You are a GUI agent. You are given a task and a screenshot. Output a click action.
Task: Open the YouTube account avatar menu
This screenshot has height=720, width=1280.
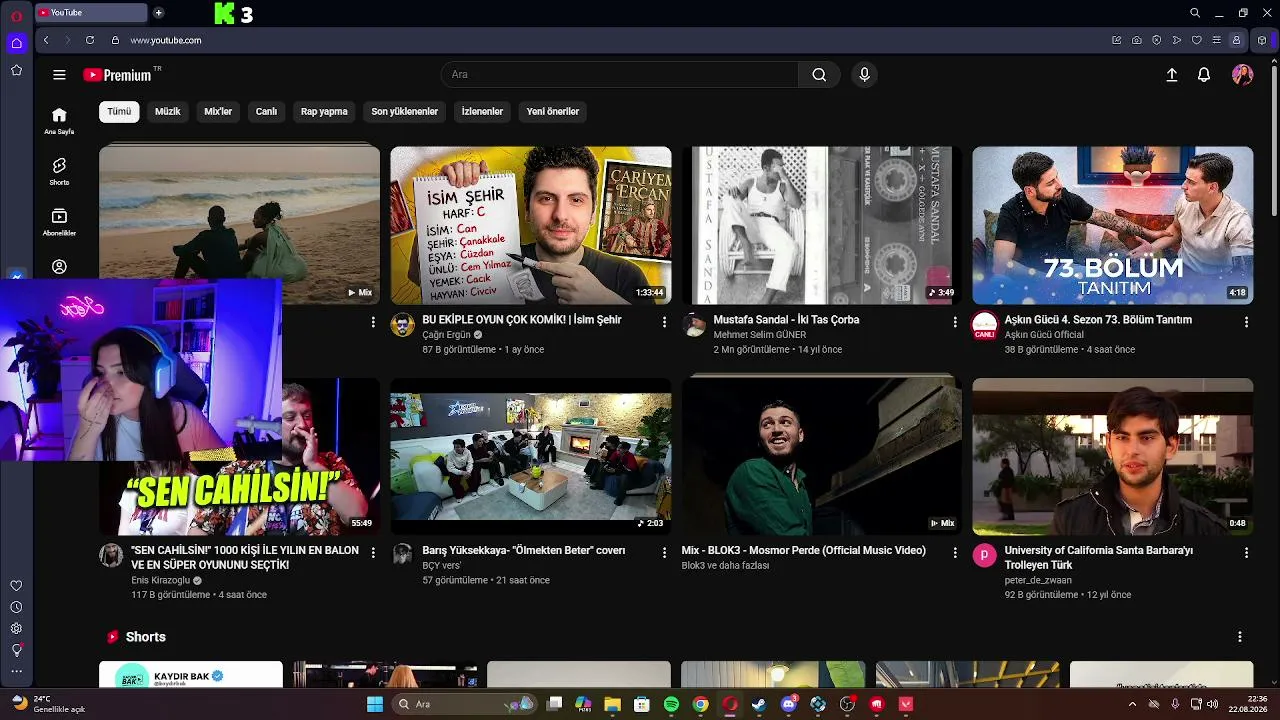tap(1242, 75)
